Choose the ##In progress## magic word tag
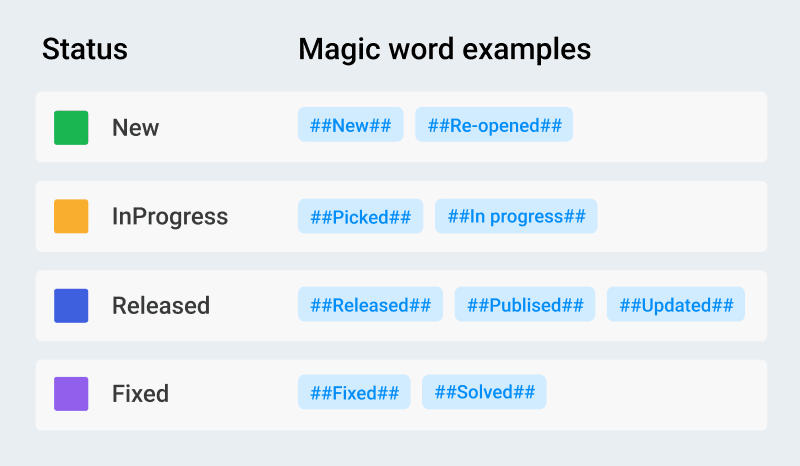This screenshot has width=800, height=466. 516,216
